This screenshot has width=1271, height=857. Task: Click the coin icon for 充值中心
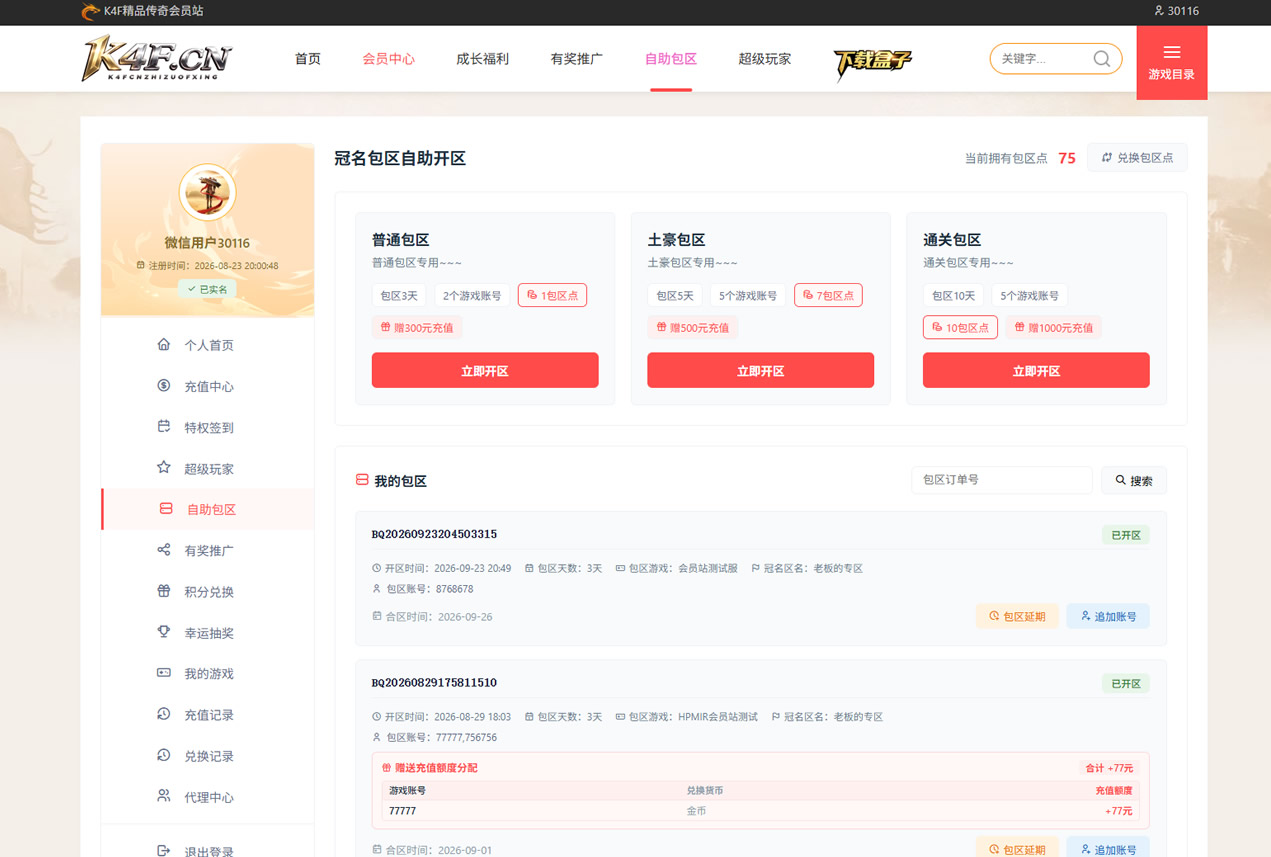pos(164,385)
